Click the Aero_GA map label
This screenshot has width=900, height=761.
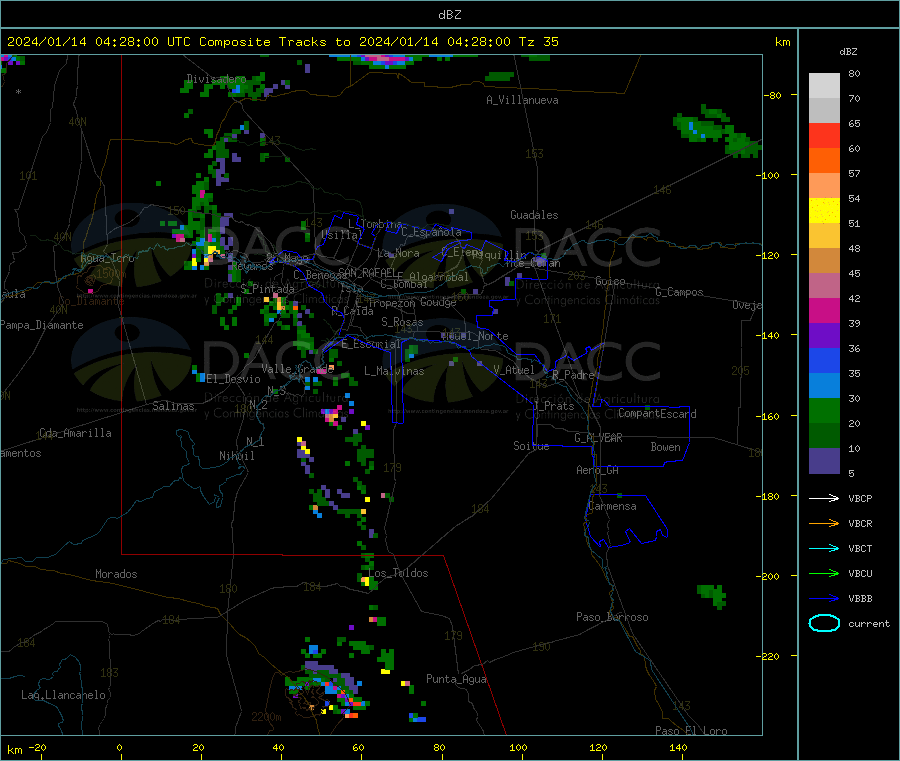pyautogui.click(x=598, y=470)
